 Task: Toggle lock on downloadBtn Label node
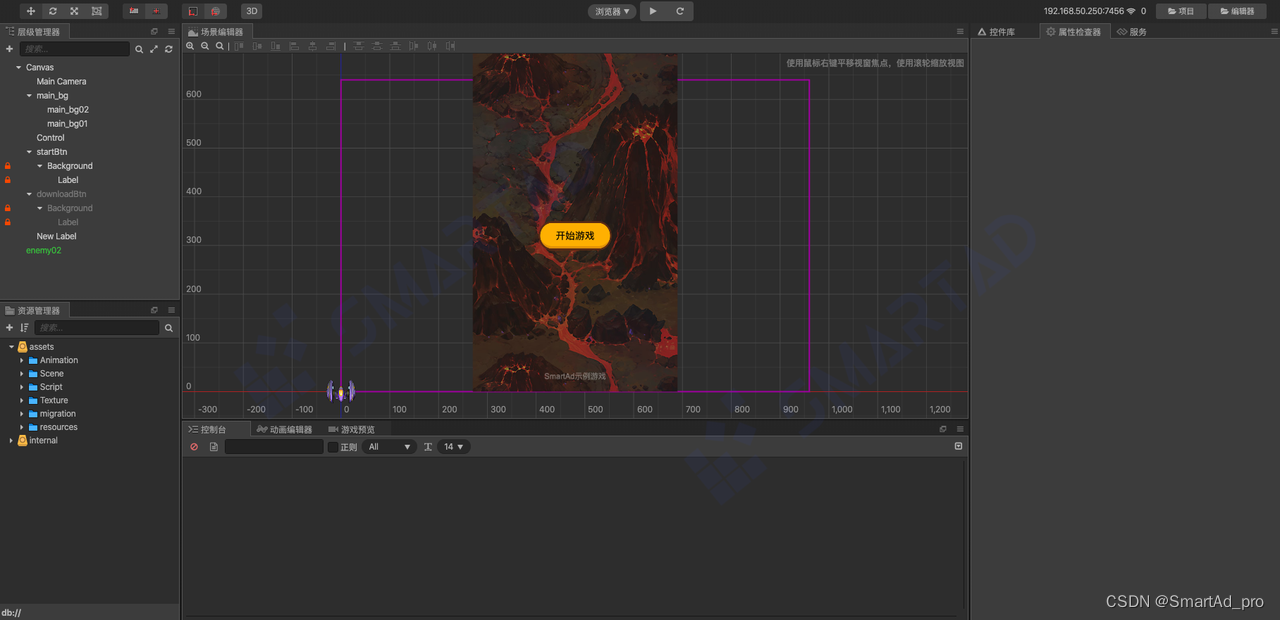click(7, 222)
